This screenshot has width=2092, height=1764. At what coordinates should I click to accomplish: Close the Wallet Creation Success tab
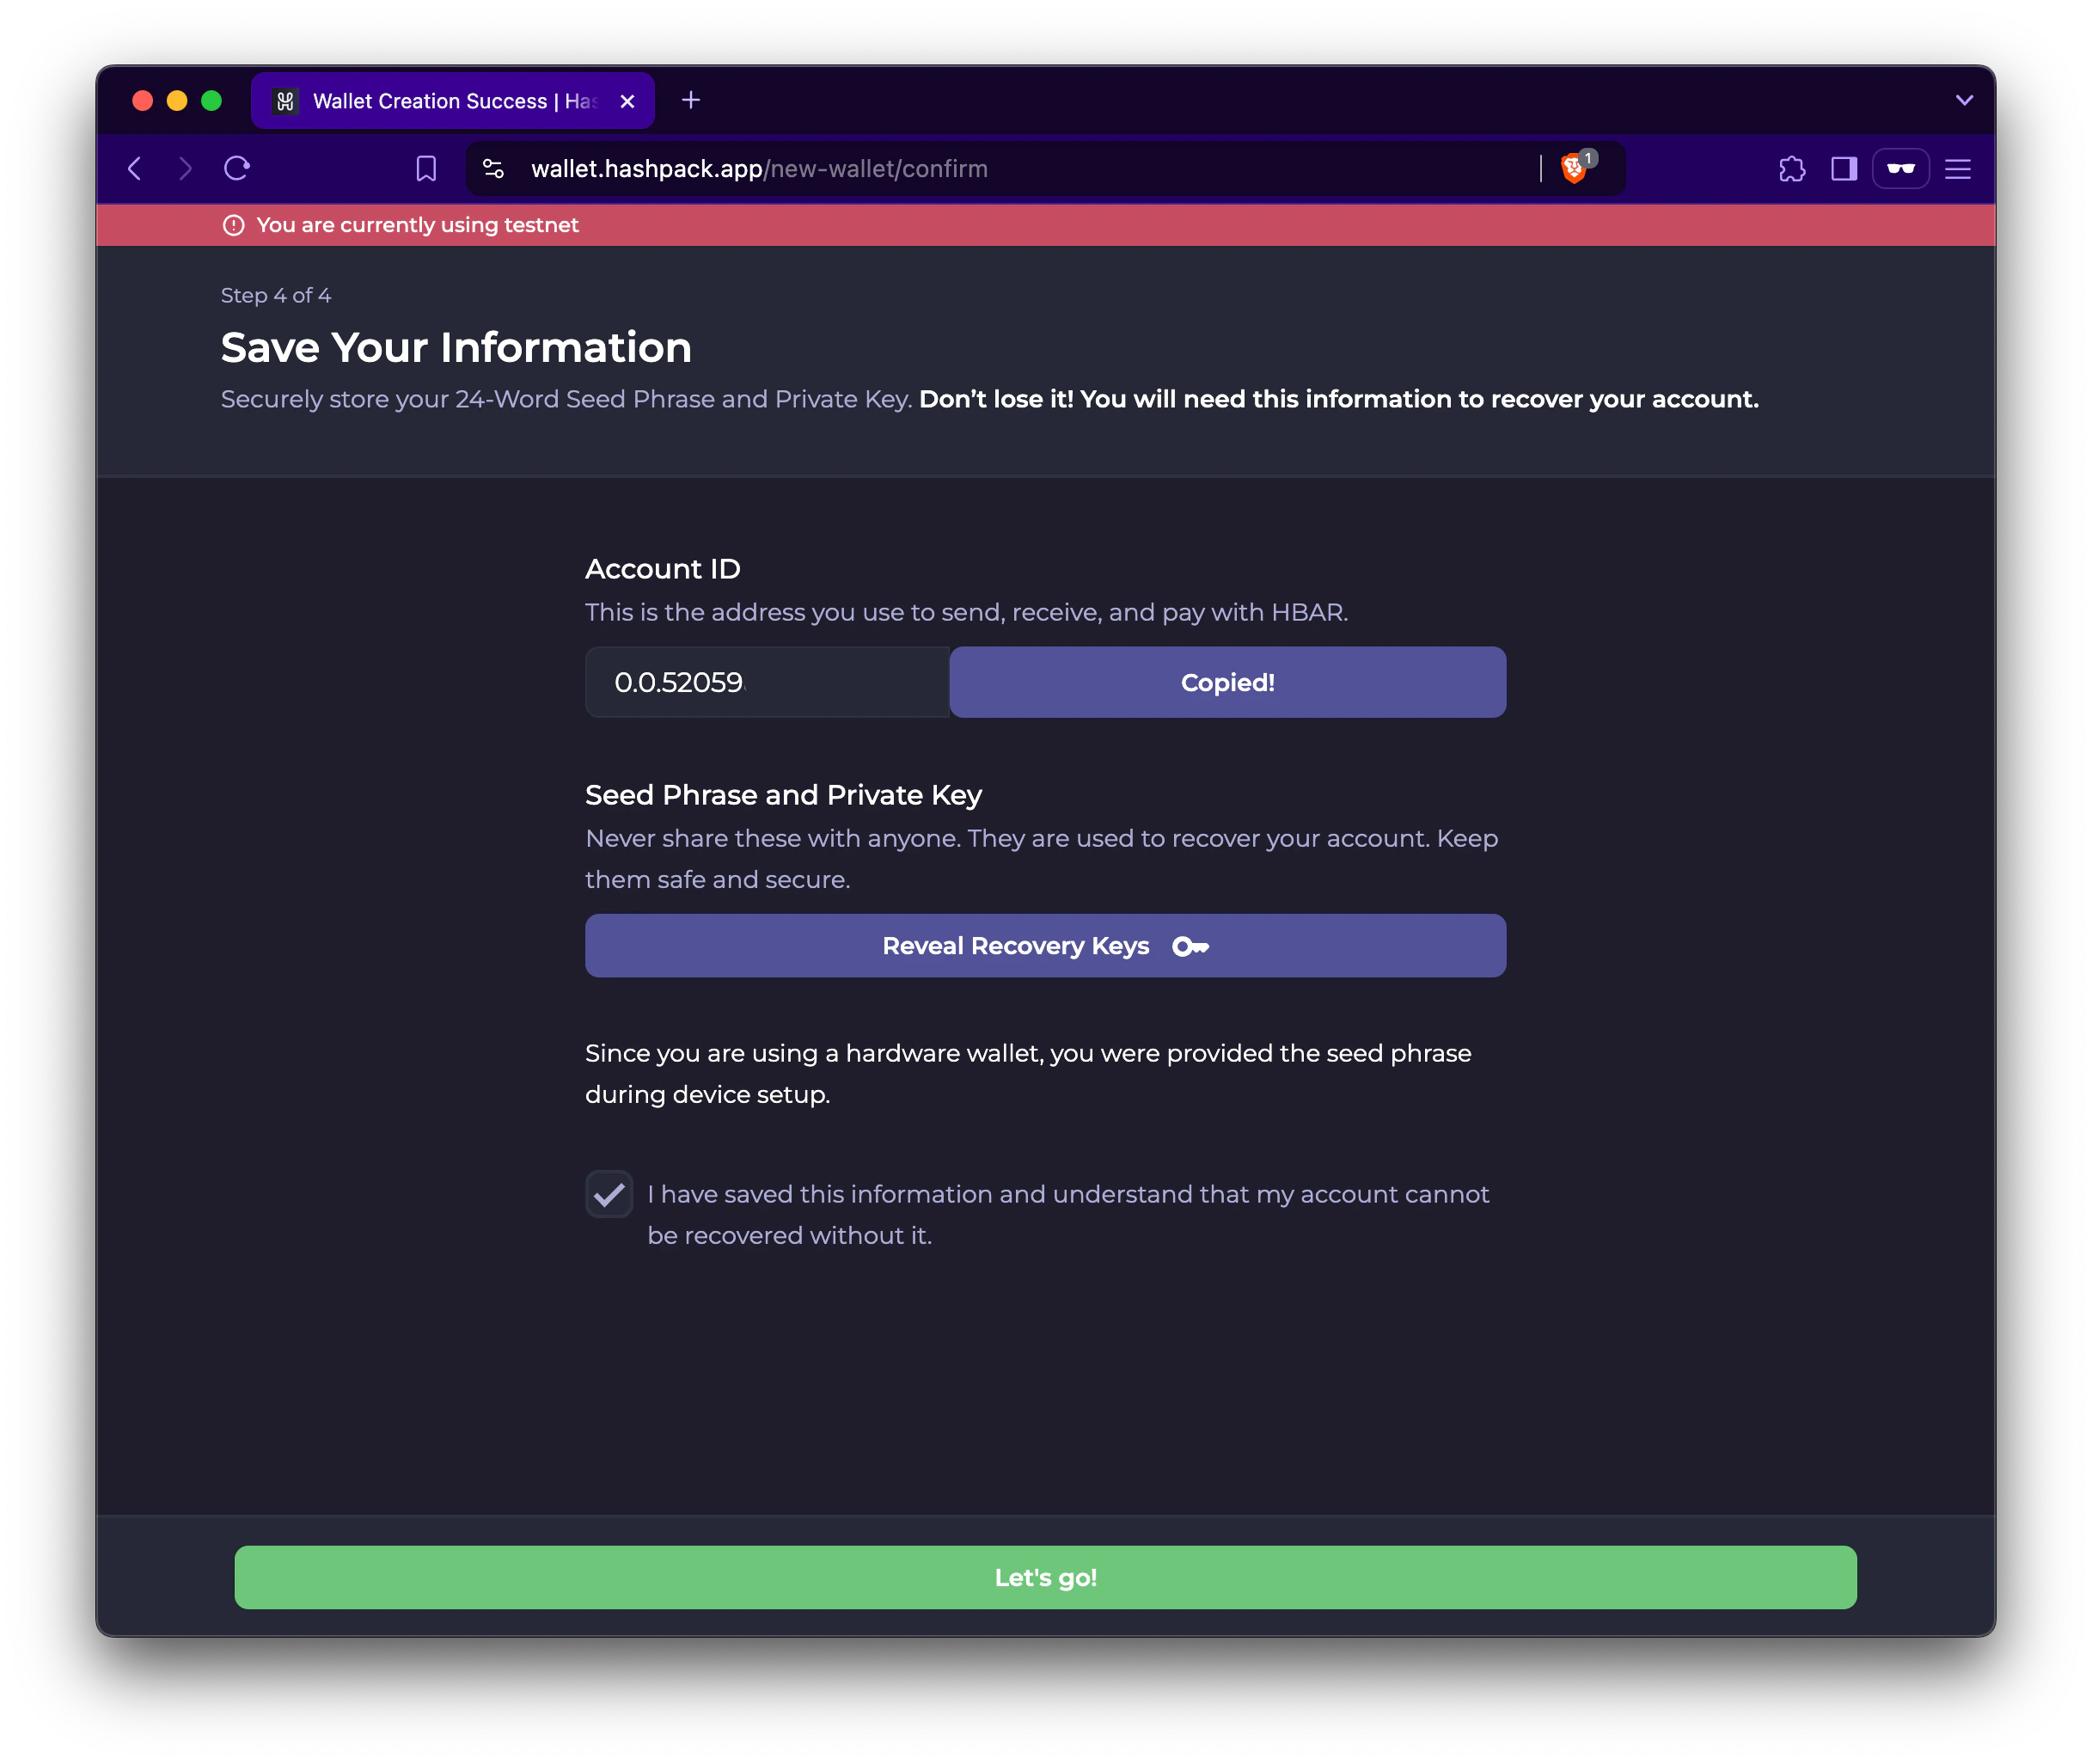(628, 101)
